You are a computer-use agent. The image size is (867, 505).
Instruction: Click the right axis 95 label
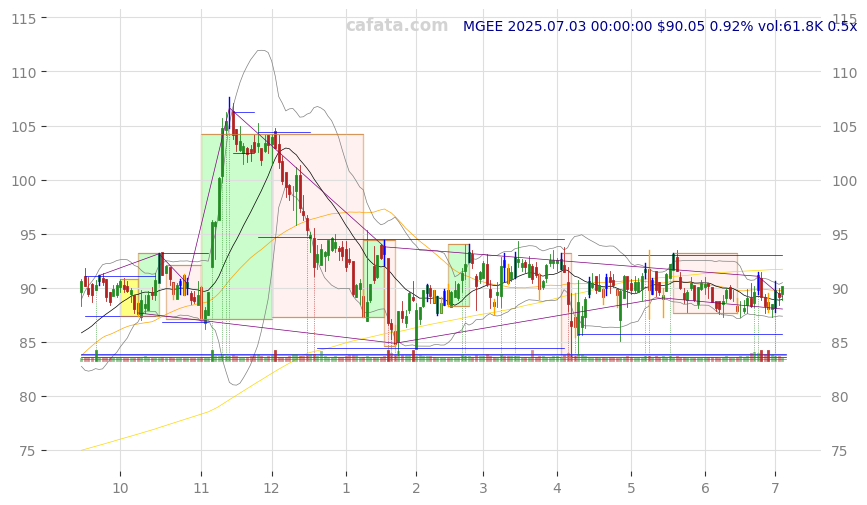840,235
